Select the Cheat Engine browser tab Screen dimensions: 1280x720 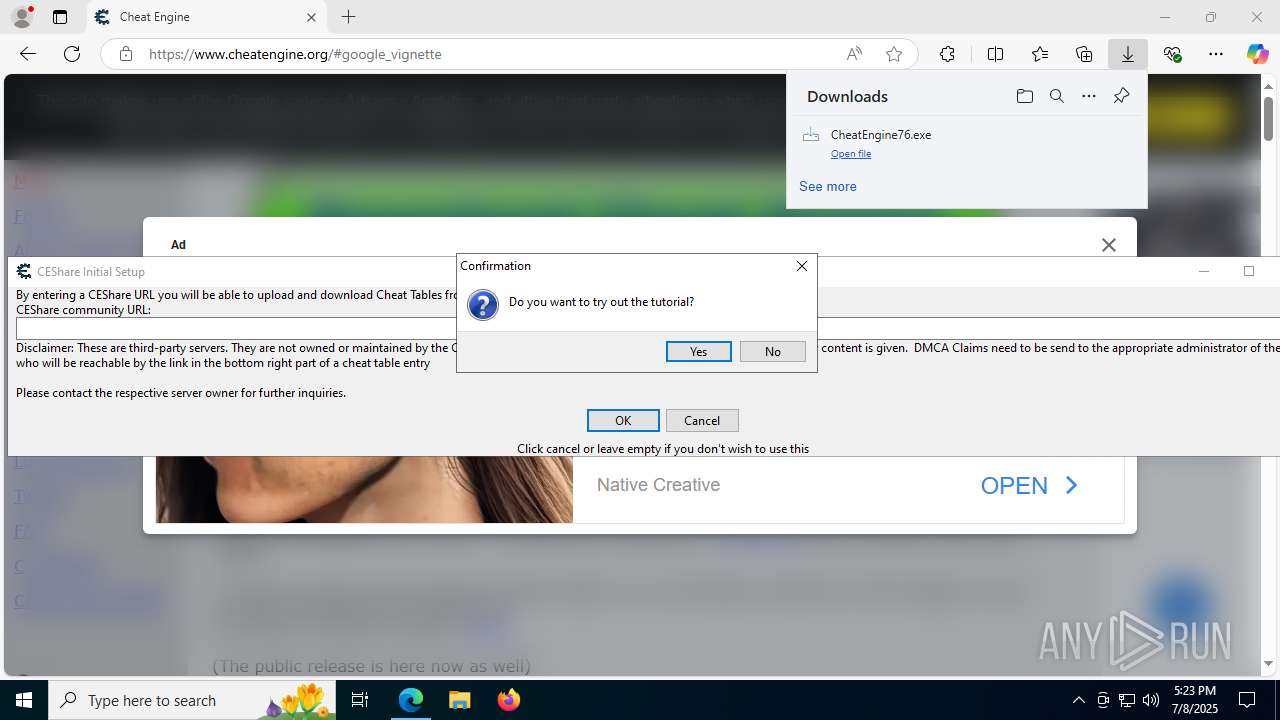click(x=207, y=17)
